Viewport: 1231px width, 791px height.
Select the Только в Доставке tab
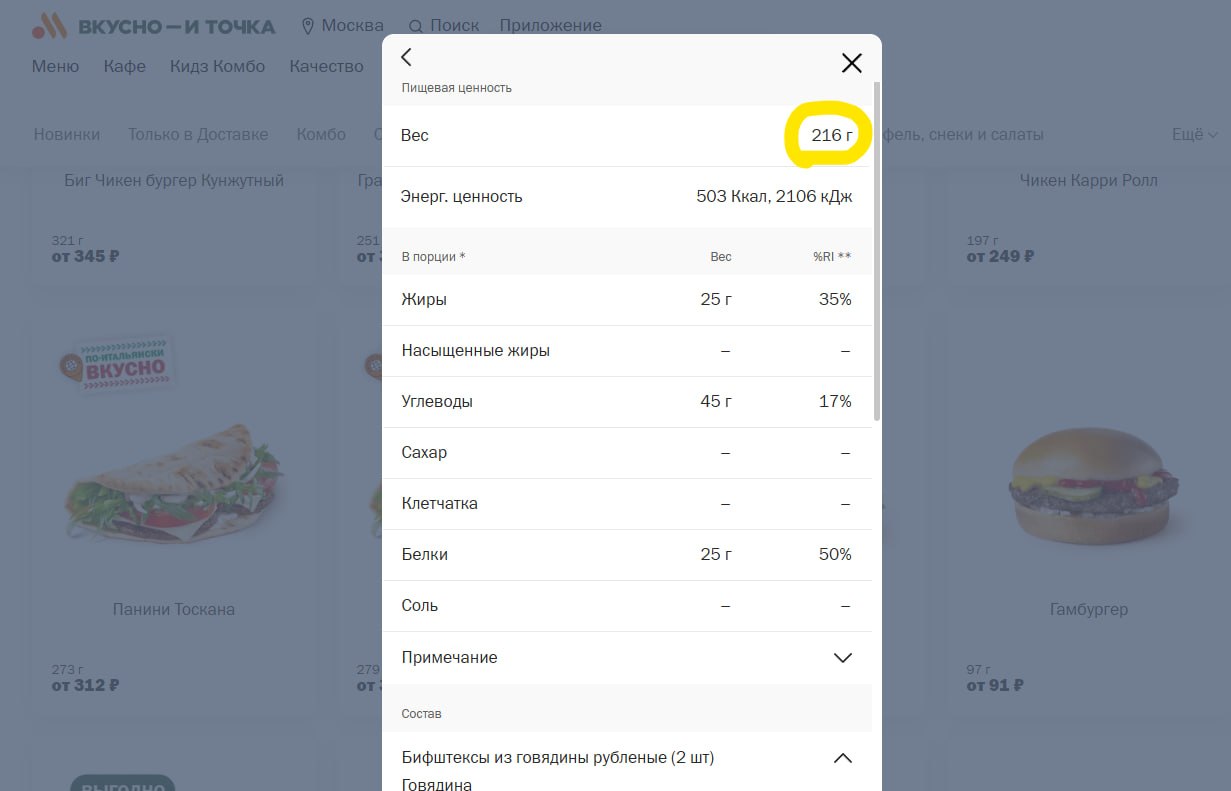[x=198, y=134]
